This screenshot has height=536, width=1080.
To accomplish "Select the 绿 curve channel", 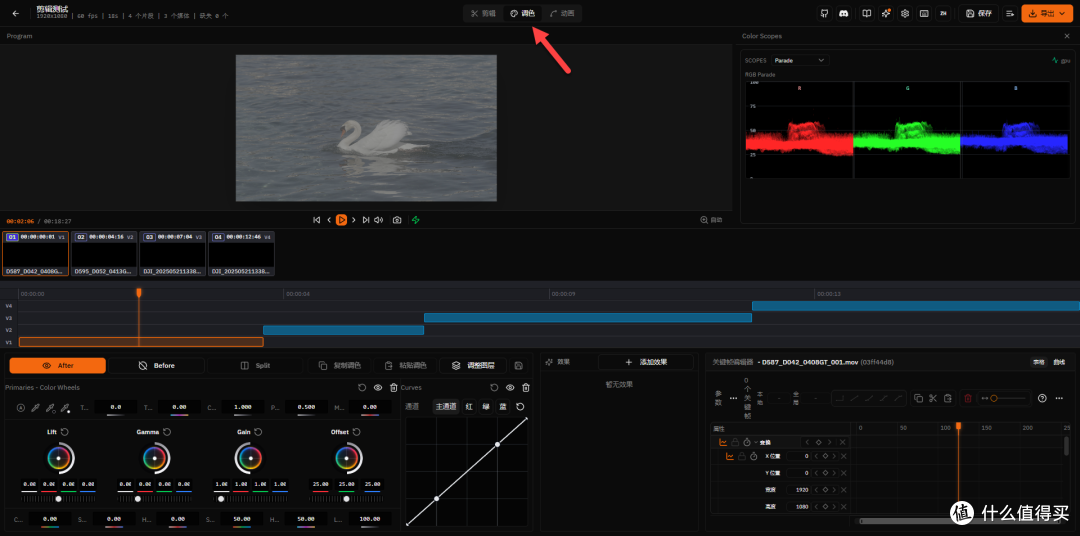I will pos(486,406).
